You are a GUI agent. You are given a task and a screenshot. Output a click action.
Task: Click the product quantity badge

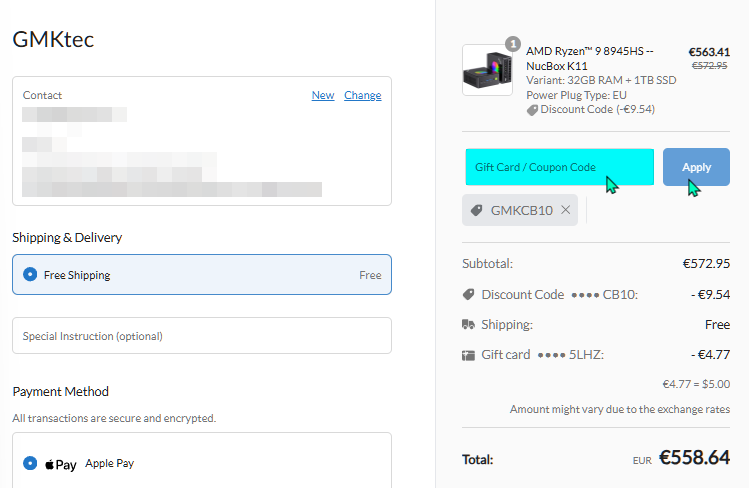pyautogui.click(x=513, y=44)
